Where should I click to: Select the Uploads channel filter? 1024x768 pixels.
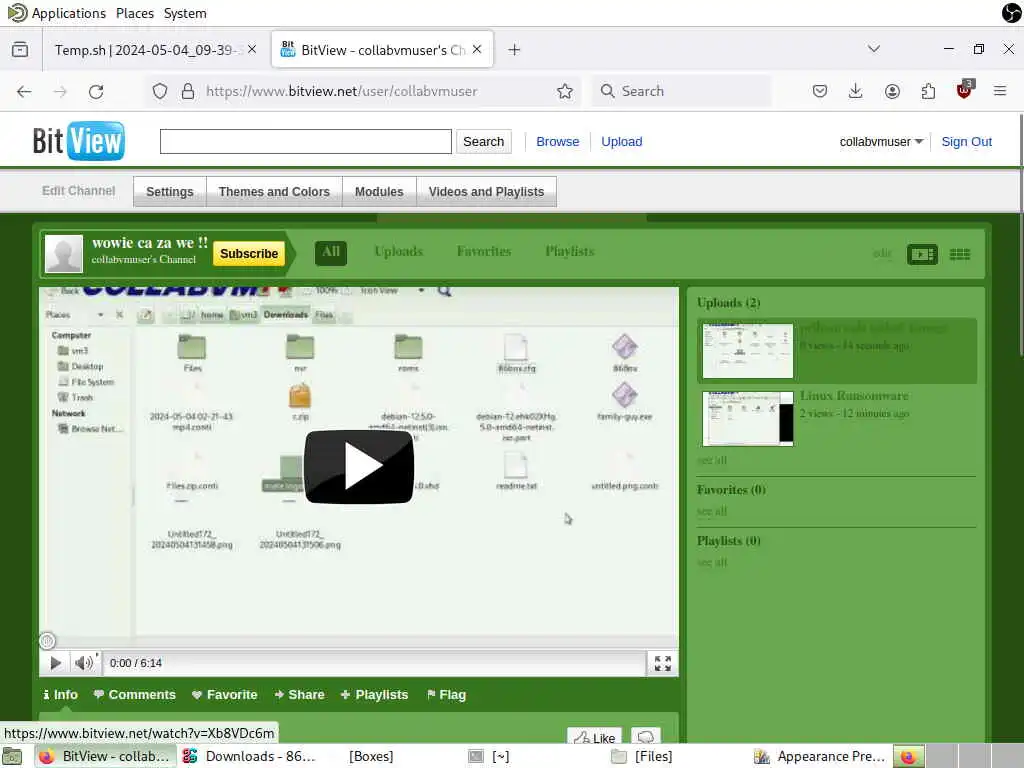point(398,251)
